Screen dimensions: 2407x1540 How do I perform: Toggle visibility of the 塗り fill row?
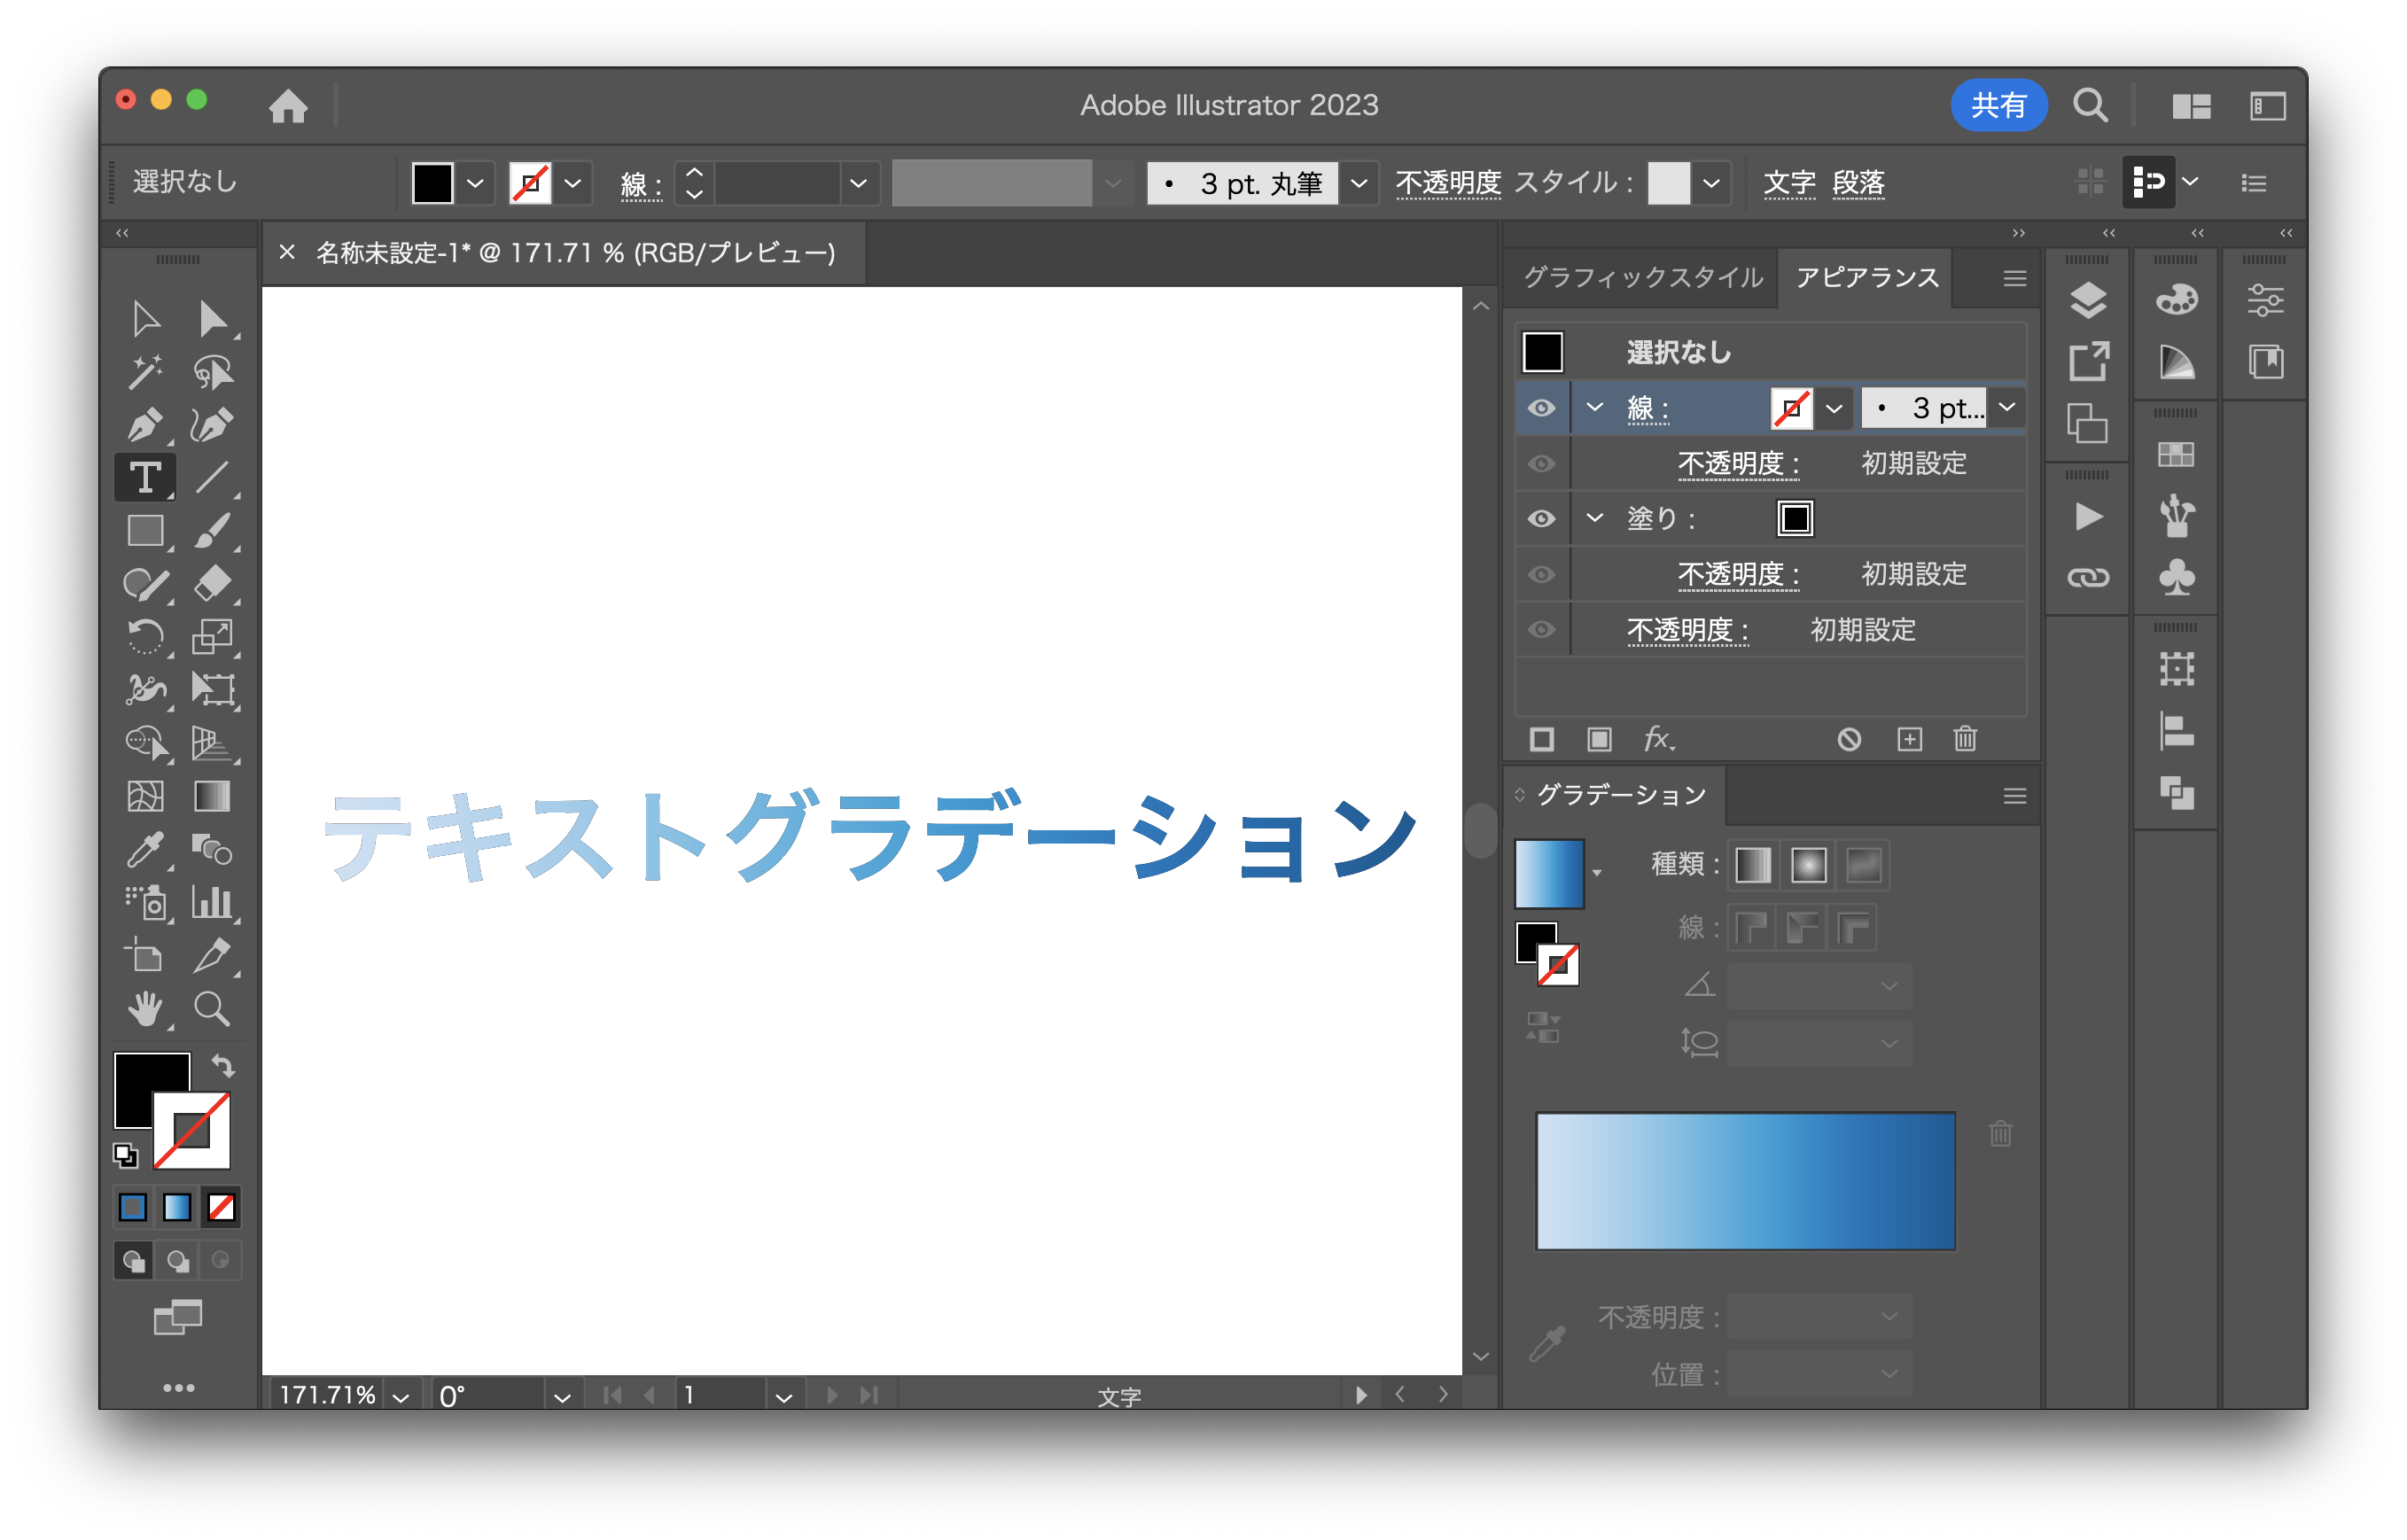[1542, 518]
